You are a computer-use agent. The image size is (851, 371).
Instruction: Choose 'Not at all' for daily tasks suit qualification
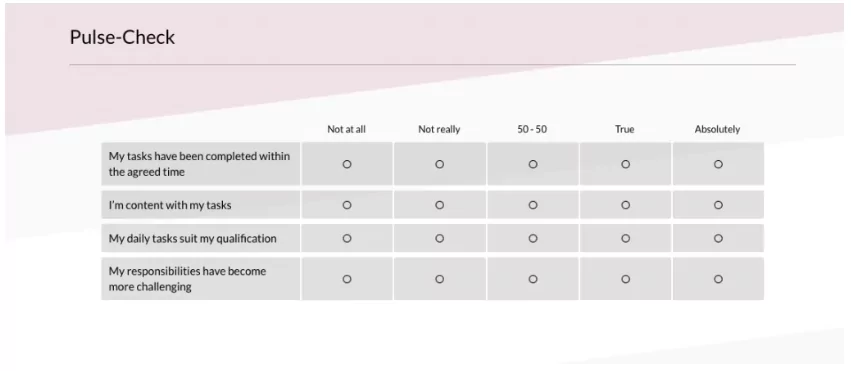[347, 238]
